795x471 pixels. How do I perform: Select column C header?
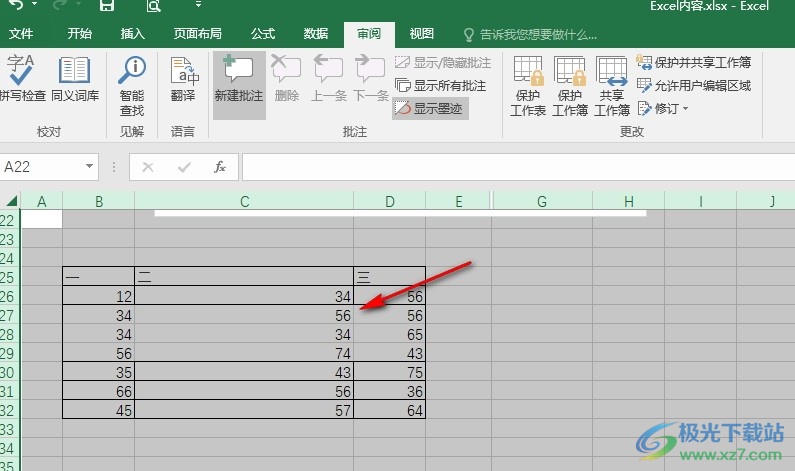(x=244, y=202)
